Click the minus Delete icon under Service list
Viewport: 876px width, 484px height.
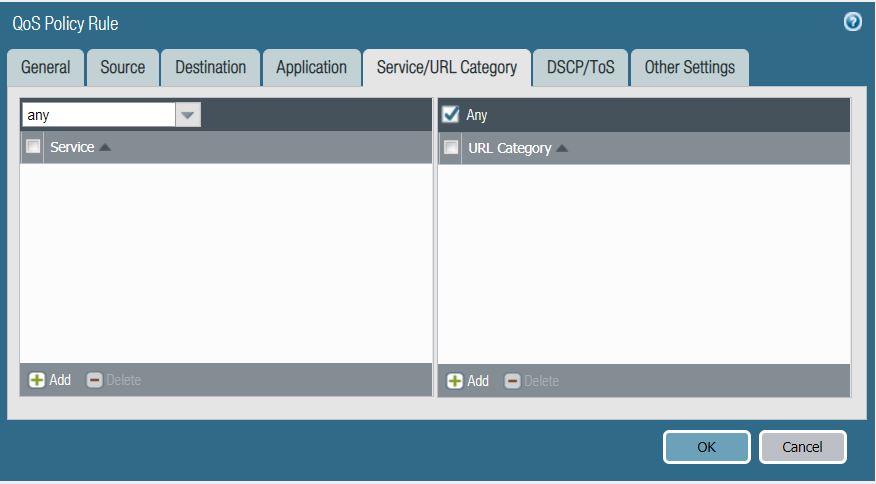94,380
